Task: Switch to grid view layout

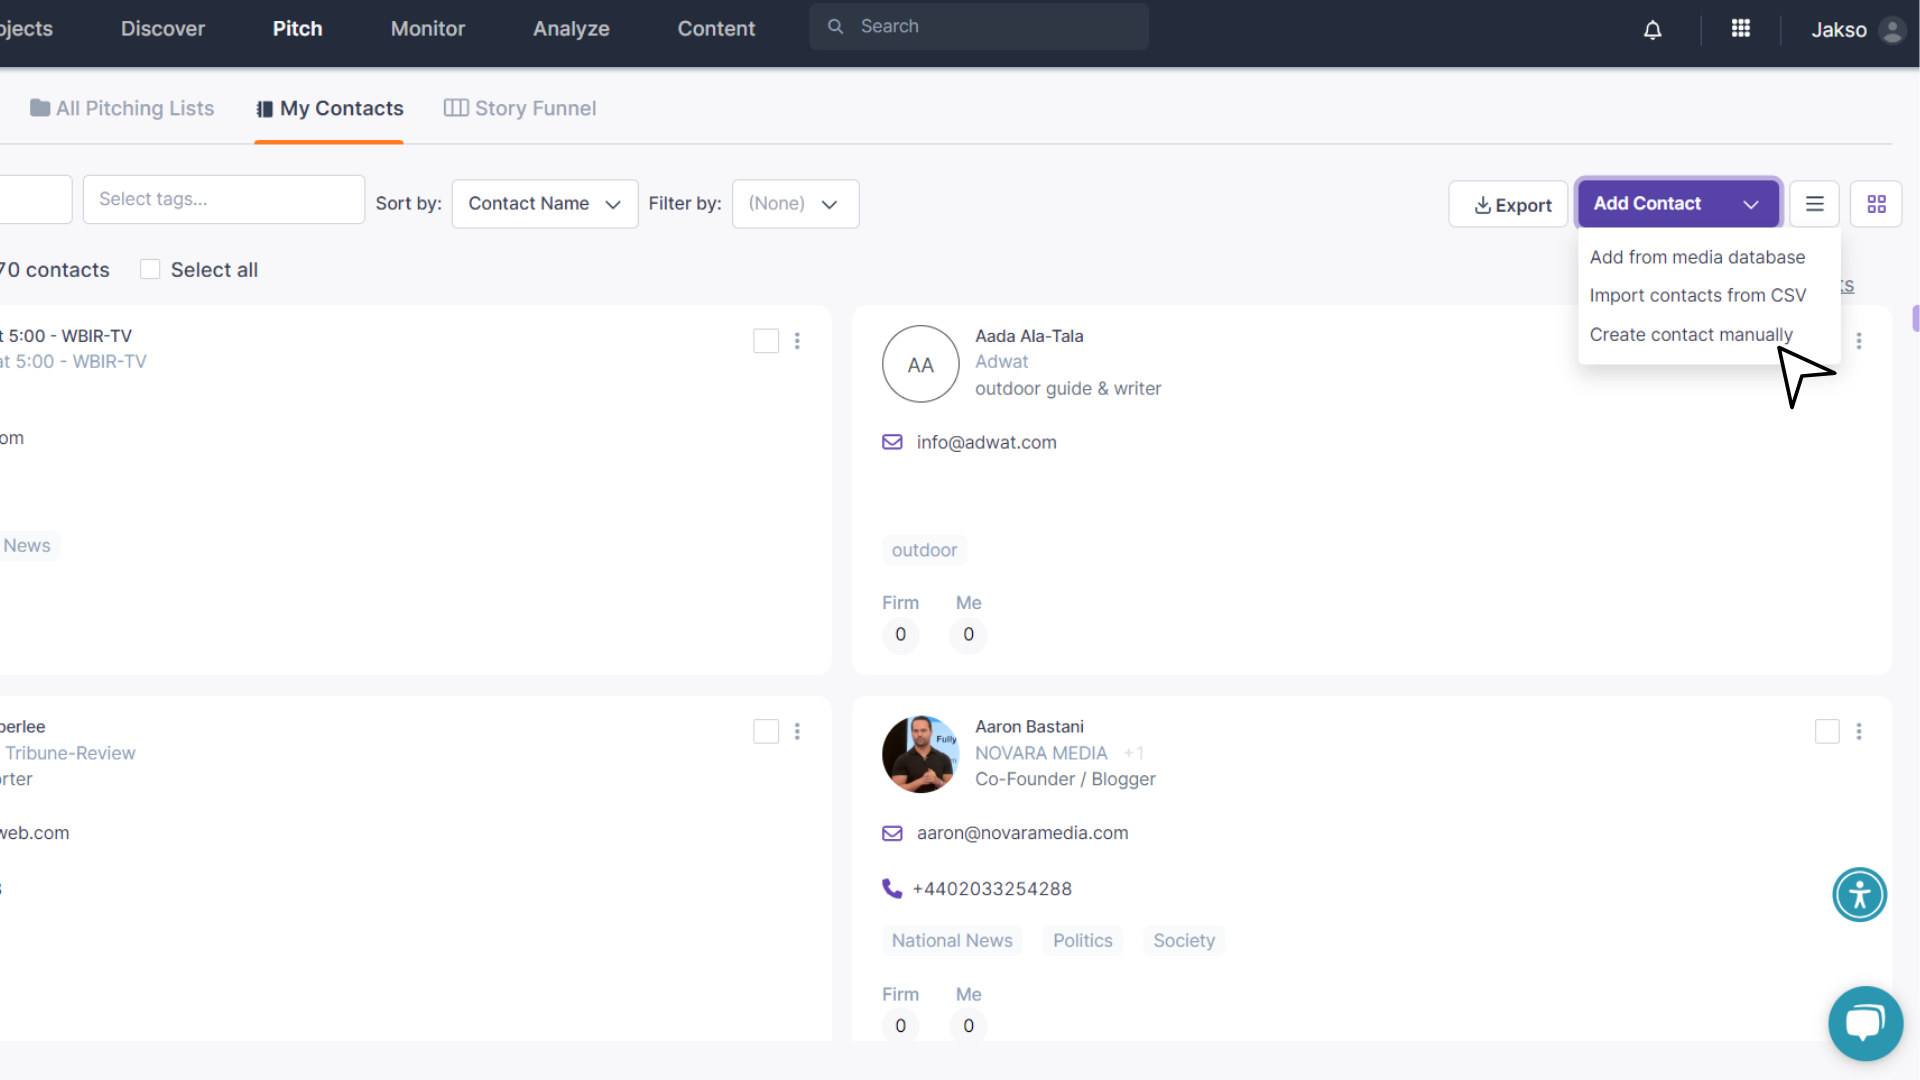Action: point(1876,204)
